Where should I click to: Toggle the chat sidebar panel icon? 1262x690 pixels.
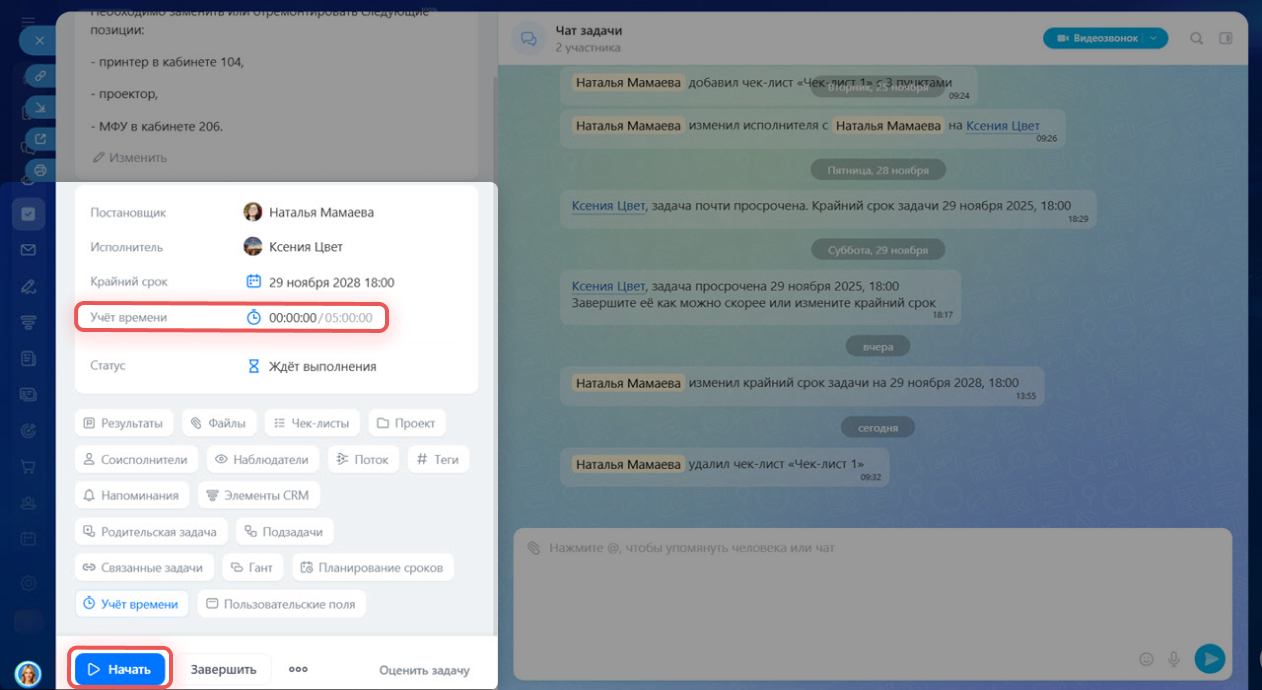pyautogui.click(x=1226, y=38)
